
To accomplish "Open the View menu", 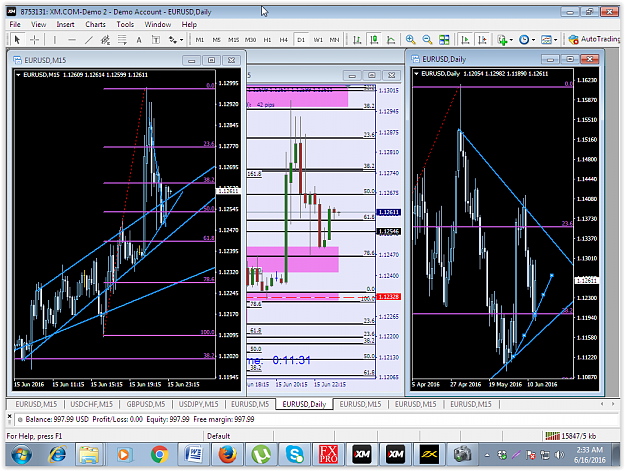I will pyautogui.click(x=38, y=24).
